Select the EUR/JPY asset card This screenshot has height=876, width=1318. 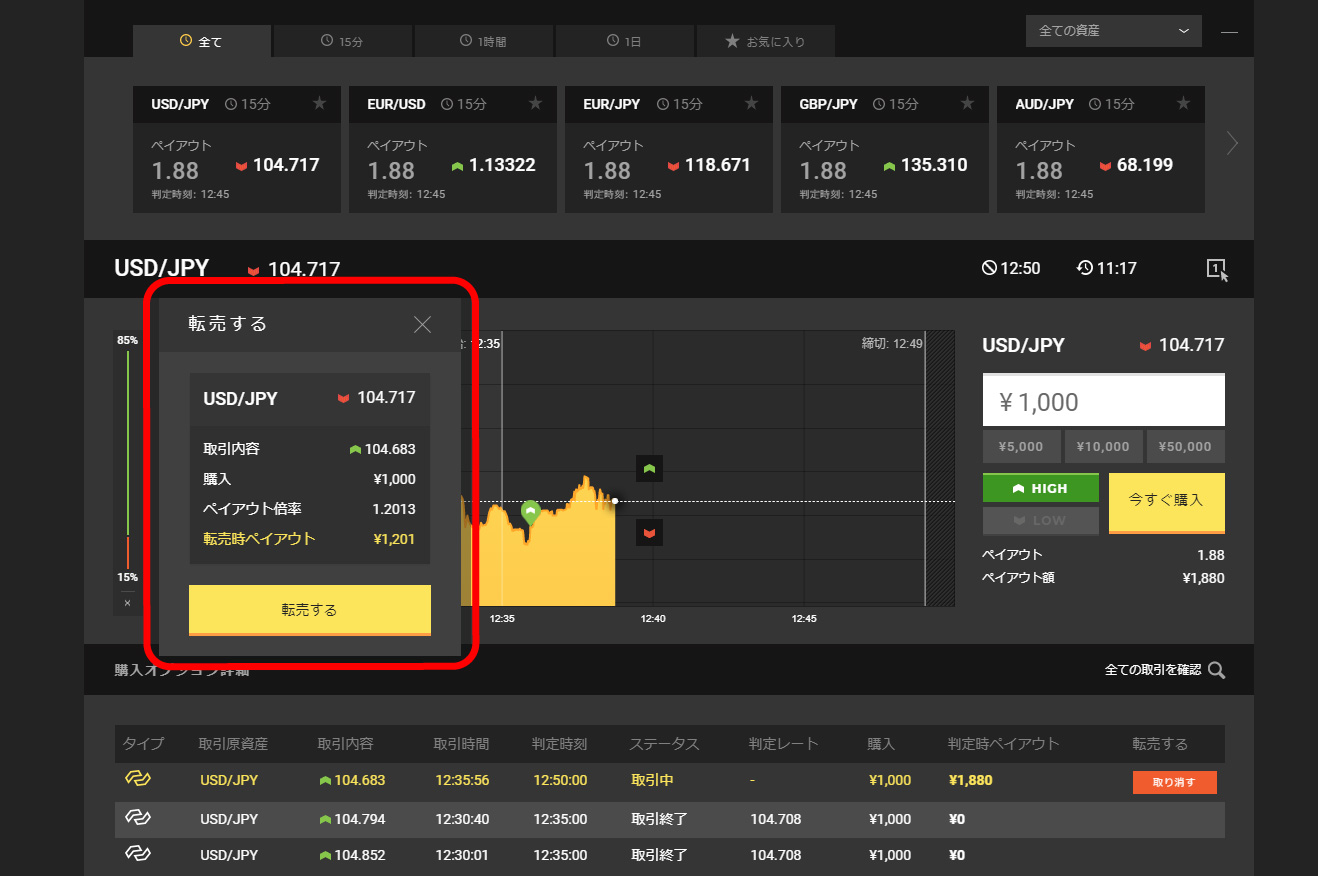coord(669,149)
